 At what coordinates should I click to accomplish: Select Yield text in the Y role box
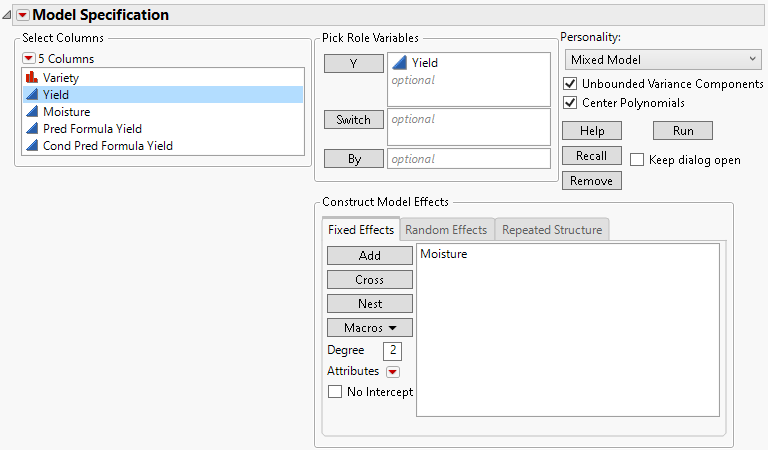pos(425,63)
